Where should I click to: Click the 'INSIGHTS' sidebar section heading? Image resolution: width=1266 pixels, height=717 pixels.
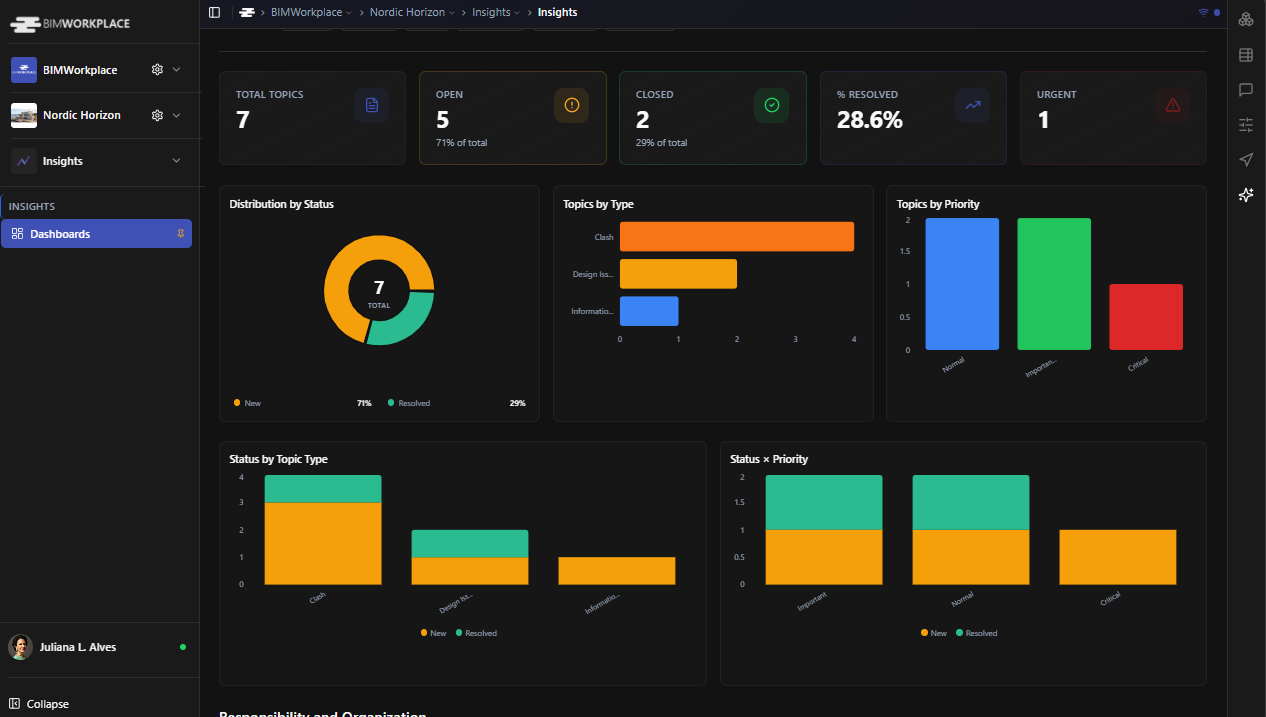(x=32, y=207)
